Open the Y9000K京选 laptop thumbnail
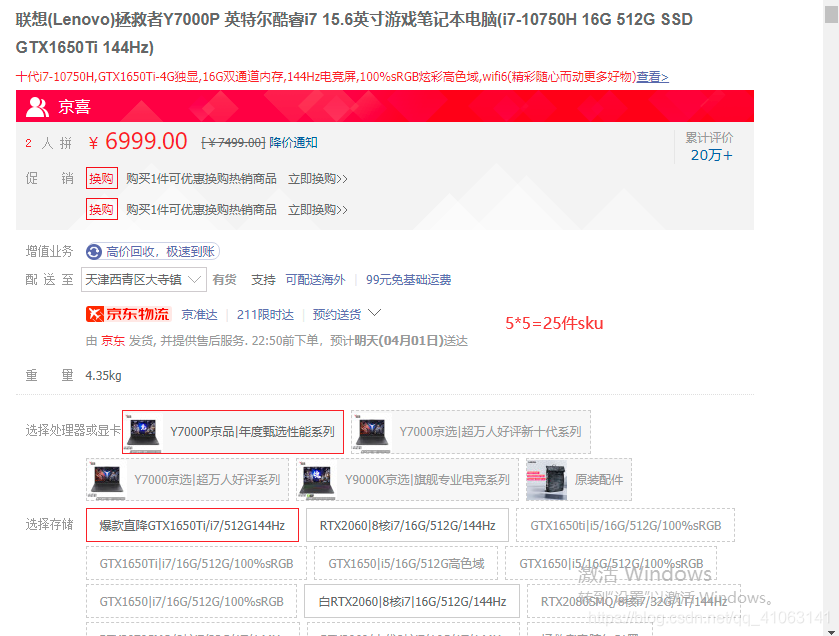This screenshot has height=636, width=839. coord(317,479)
